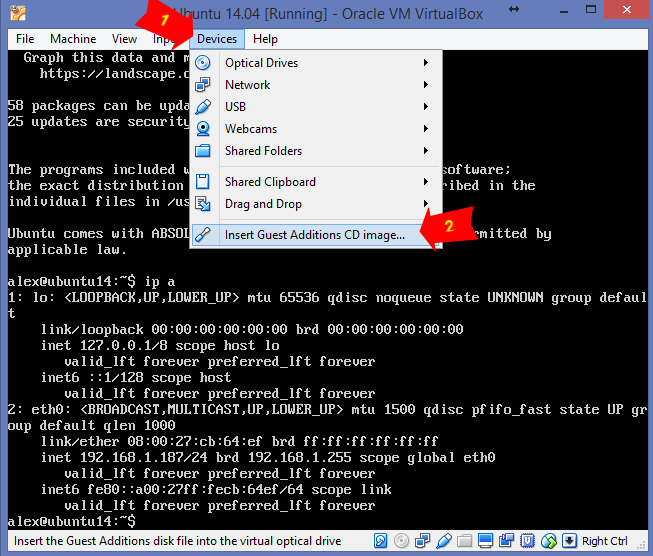Open the Network submenu entry
Screen dimensions: 653x556
[x=316, y=85]
